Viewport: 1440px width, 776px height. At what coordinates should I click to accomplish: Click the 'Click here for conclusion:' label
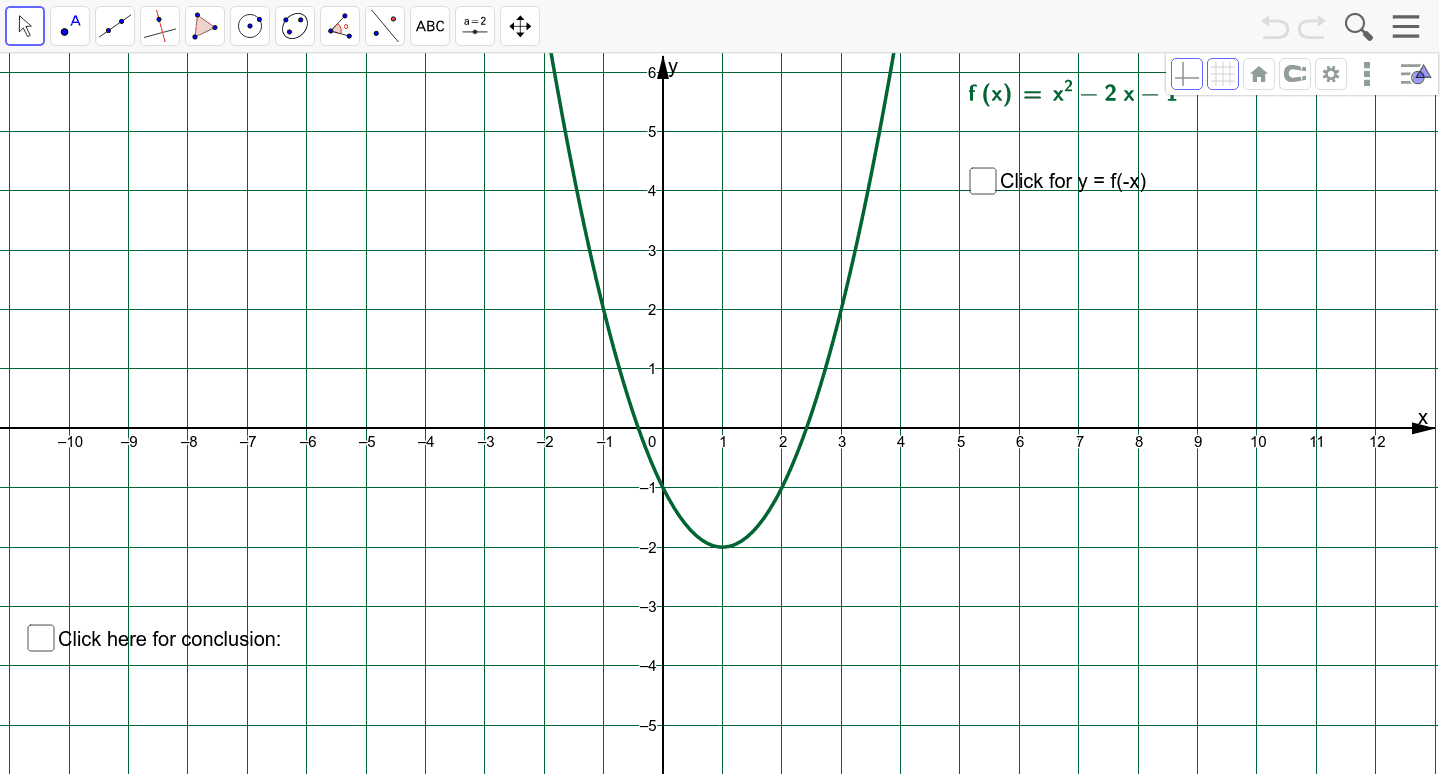click(170, 639)
